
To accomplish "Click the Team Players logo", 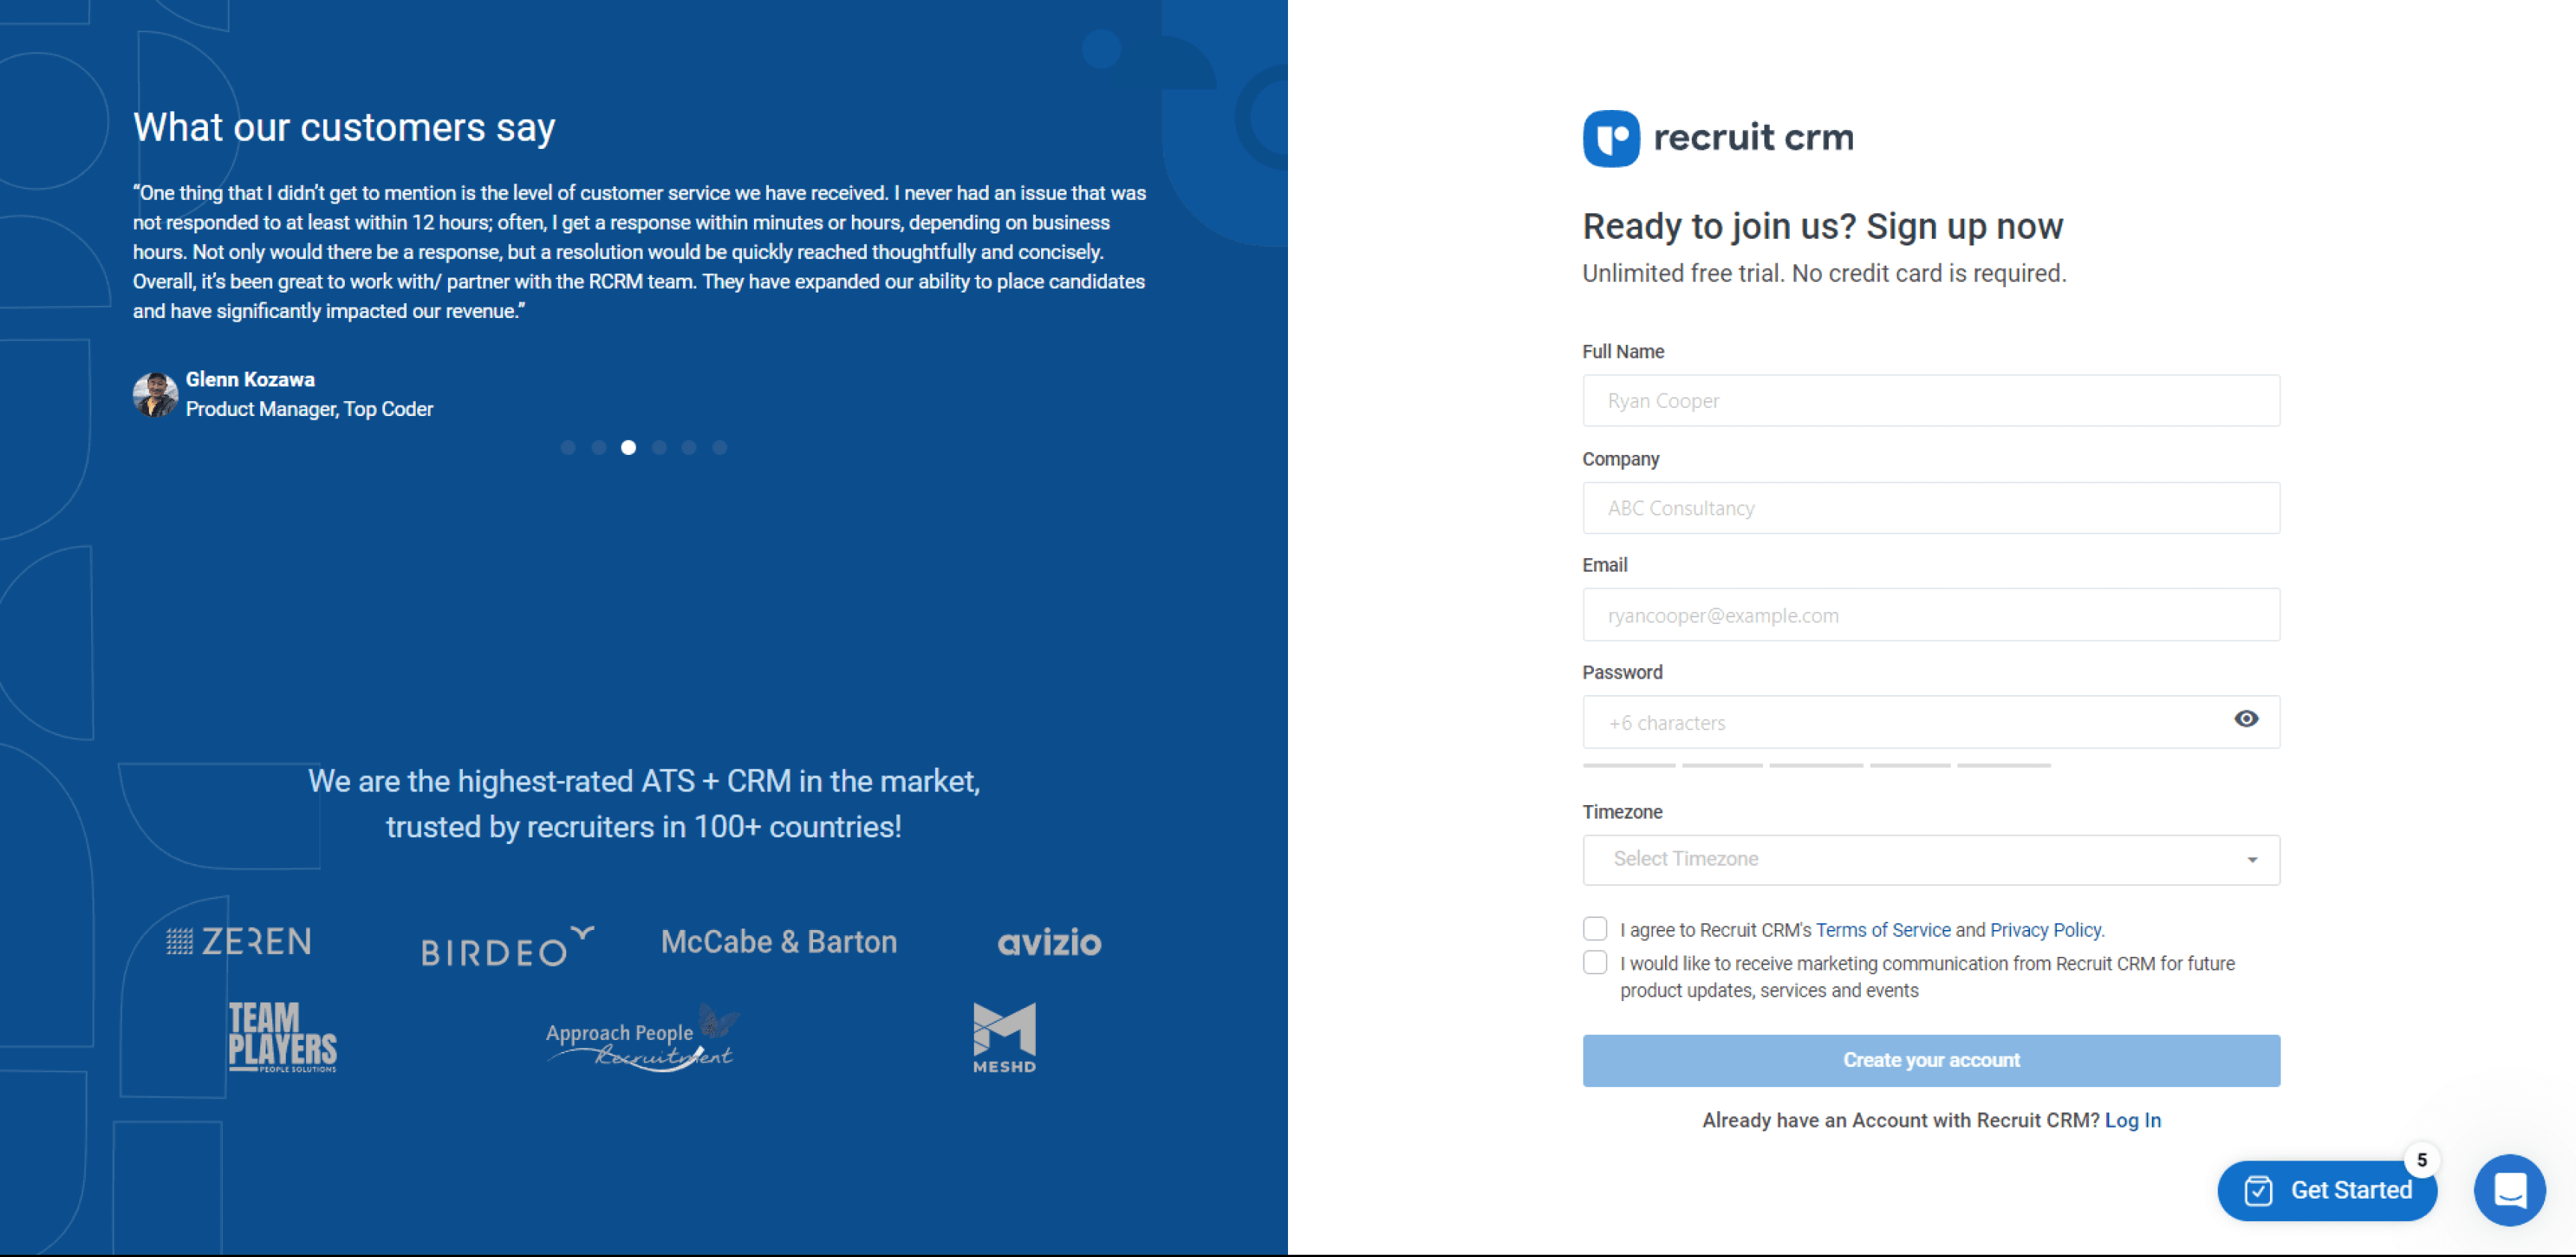I will click(282, 1037).
